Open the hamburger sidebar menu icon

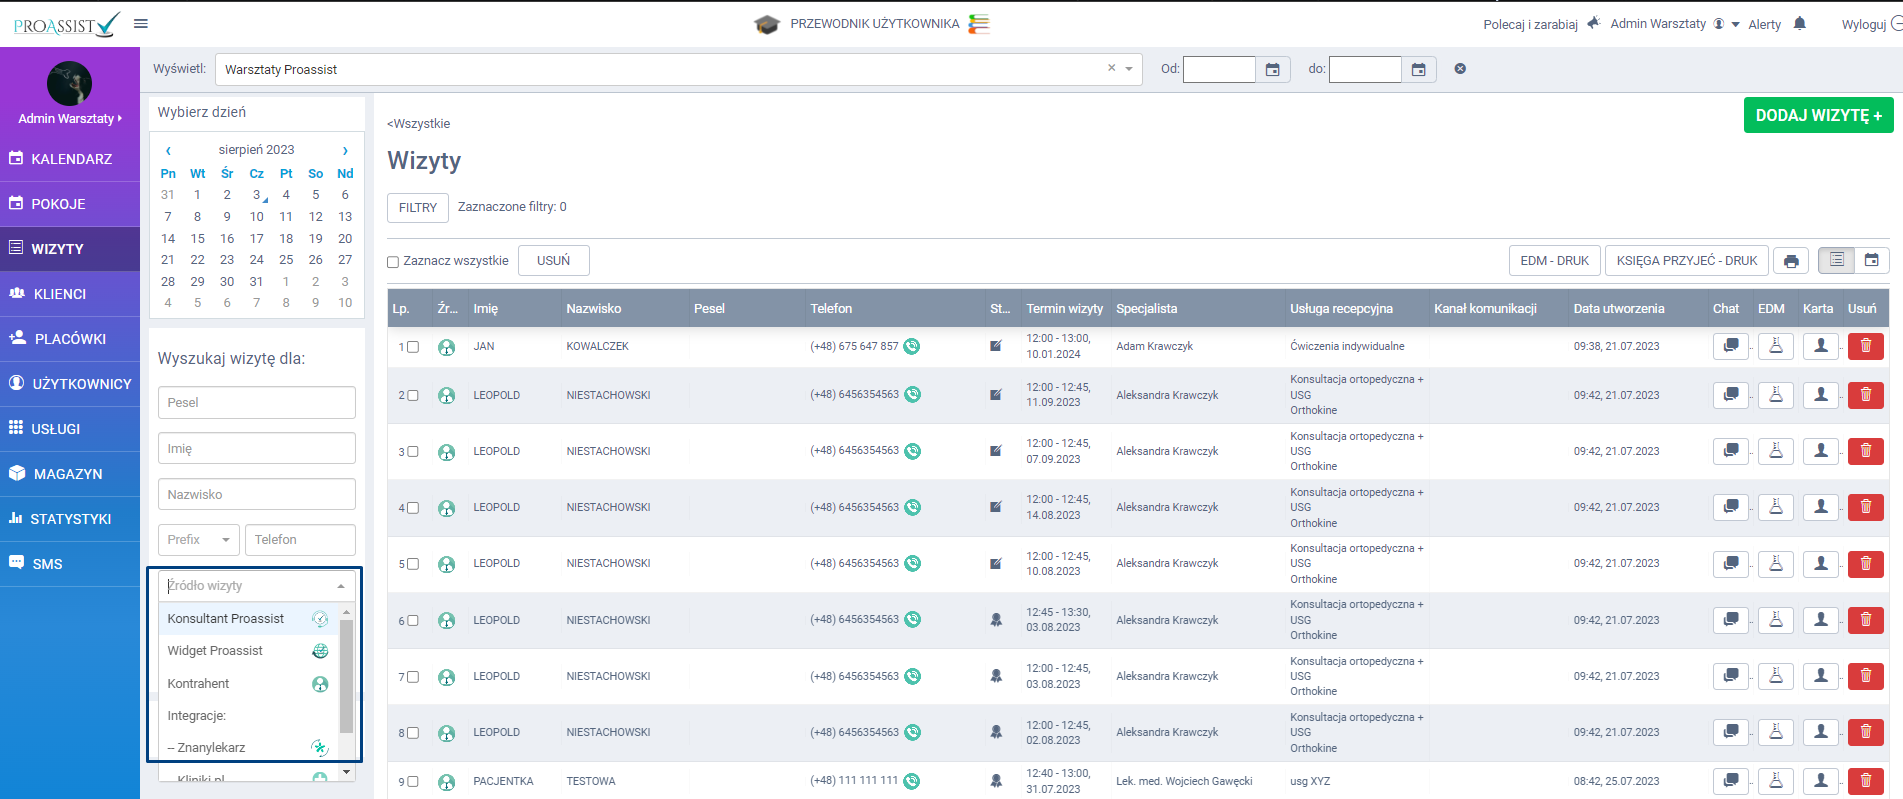[x=141, y=24]
